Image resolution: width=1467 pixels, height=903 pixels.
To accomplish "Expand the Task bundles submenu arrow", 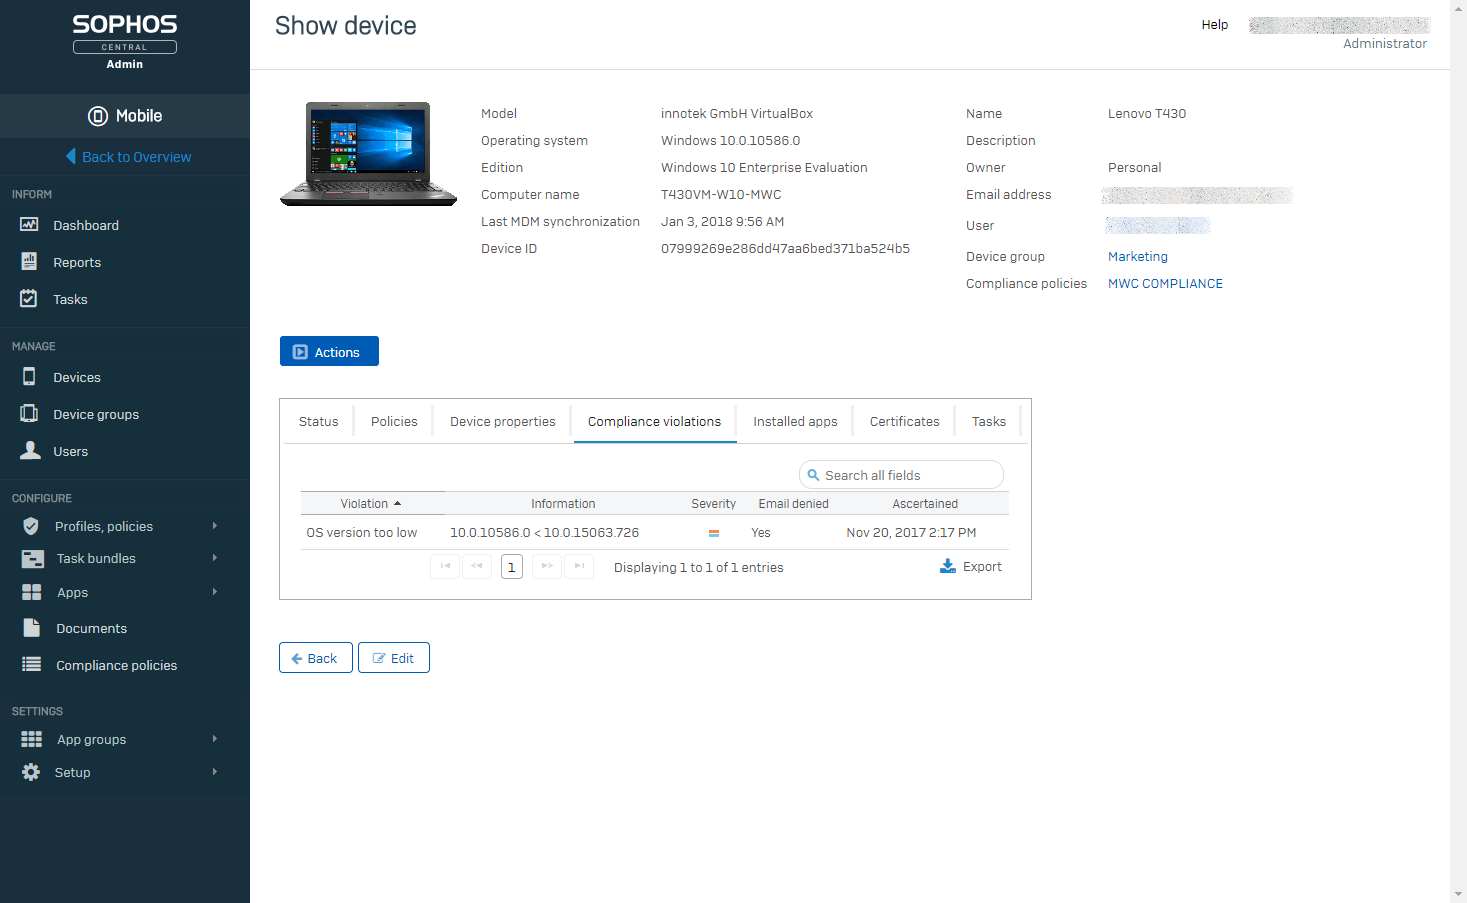I will click(x=215, y=558).
